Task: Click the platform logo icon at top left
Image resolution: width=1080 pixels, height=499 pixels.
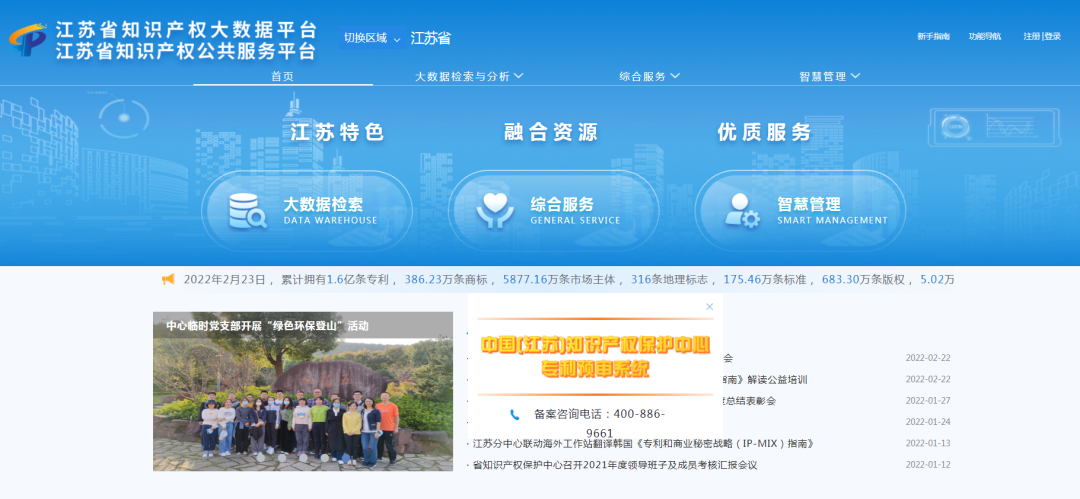Action: point(28,40)
